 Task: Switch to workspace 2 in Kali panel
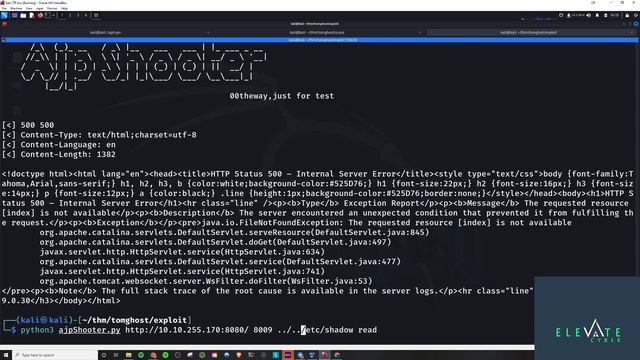[70, 16]
